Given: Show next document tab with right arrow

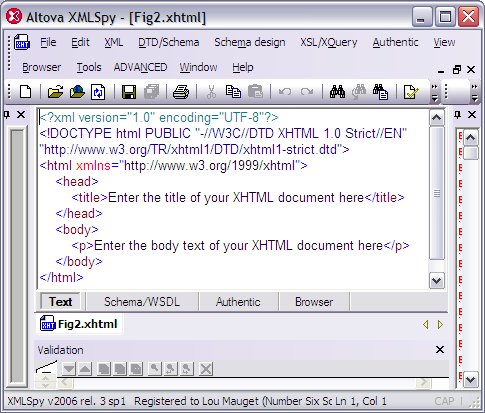Looking at the screenshot, I should (440, 324).
